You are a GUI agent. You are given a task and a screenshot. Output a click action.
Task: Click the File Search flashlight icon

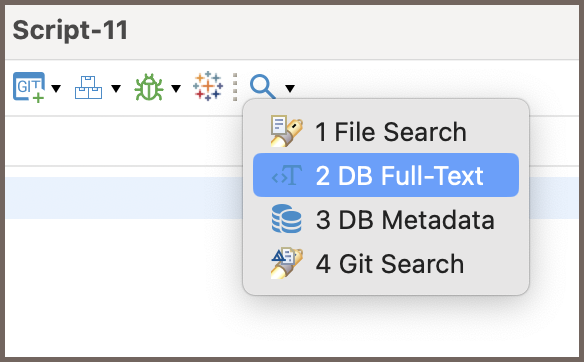tap(286, 131)
